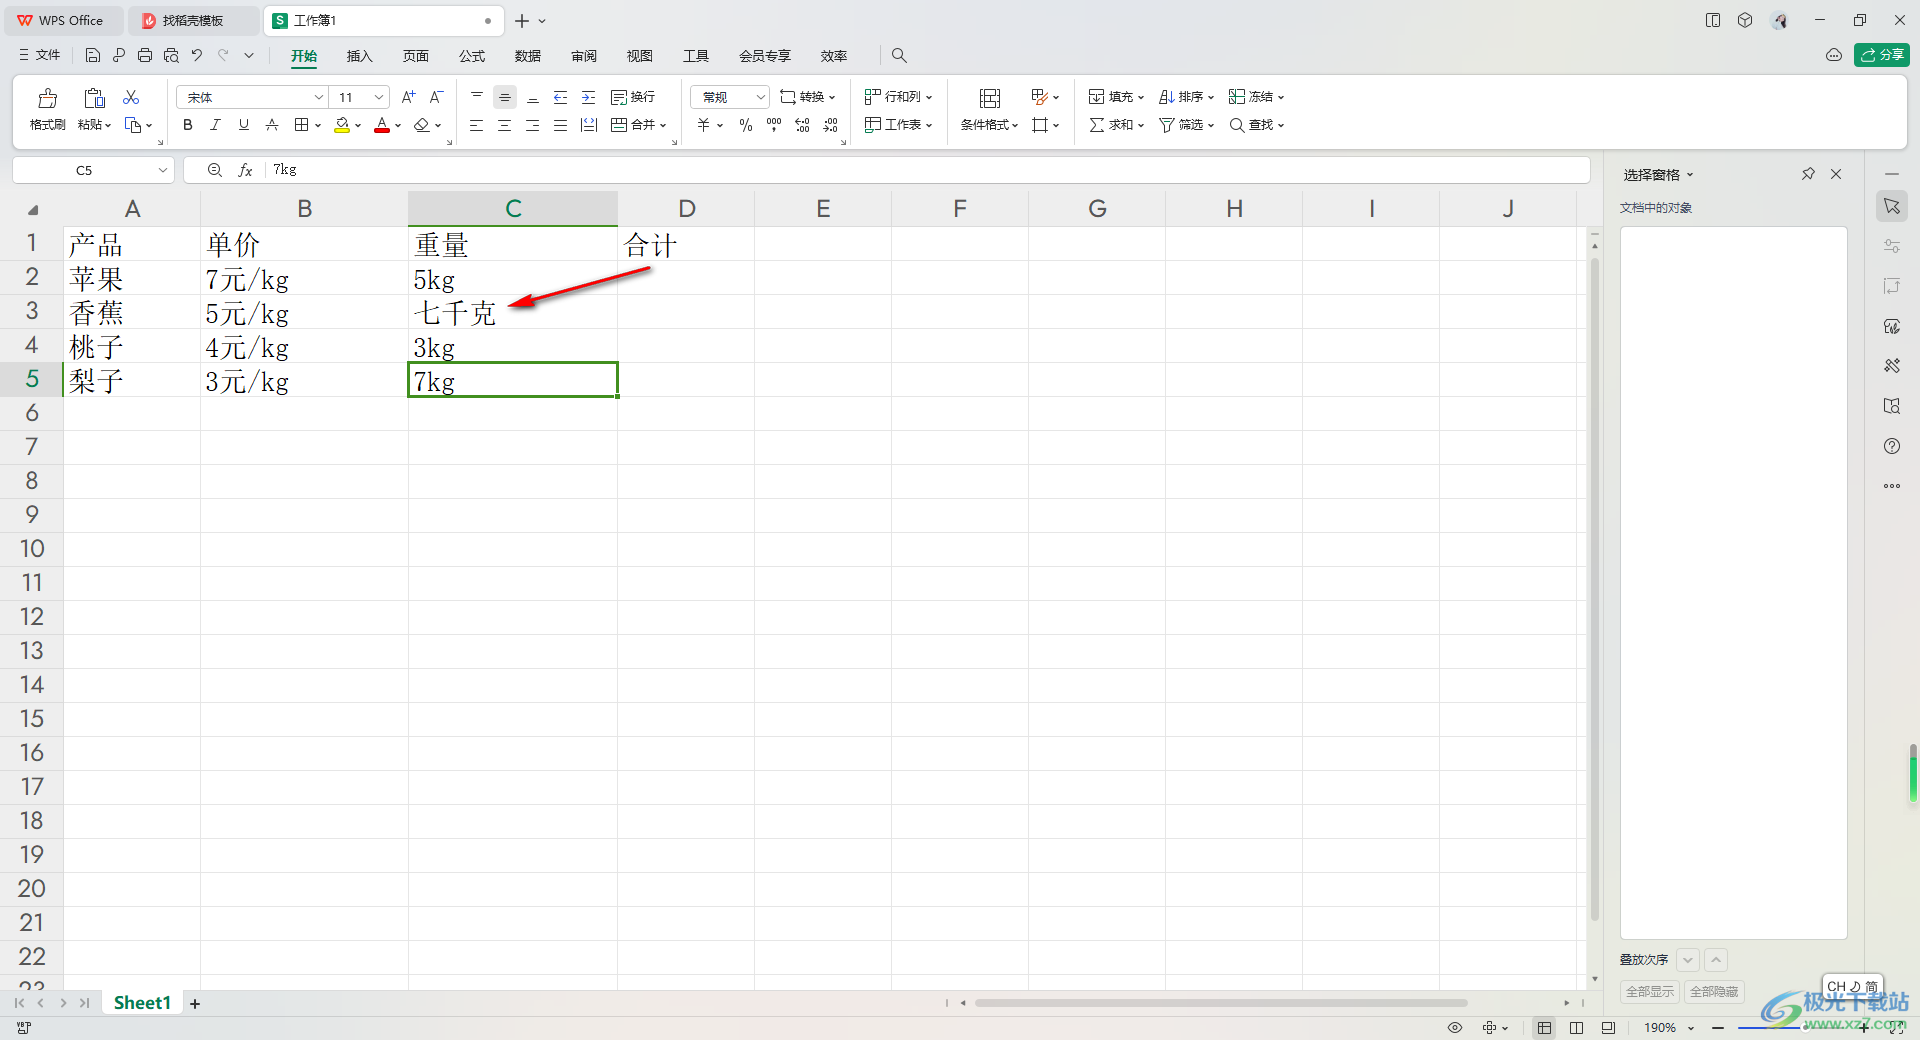Select cell C3 containing 七千克
The width and height of the screenshot is (1920, 1040).
(513, 313)
